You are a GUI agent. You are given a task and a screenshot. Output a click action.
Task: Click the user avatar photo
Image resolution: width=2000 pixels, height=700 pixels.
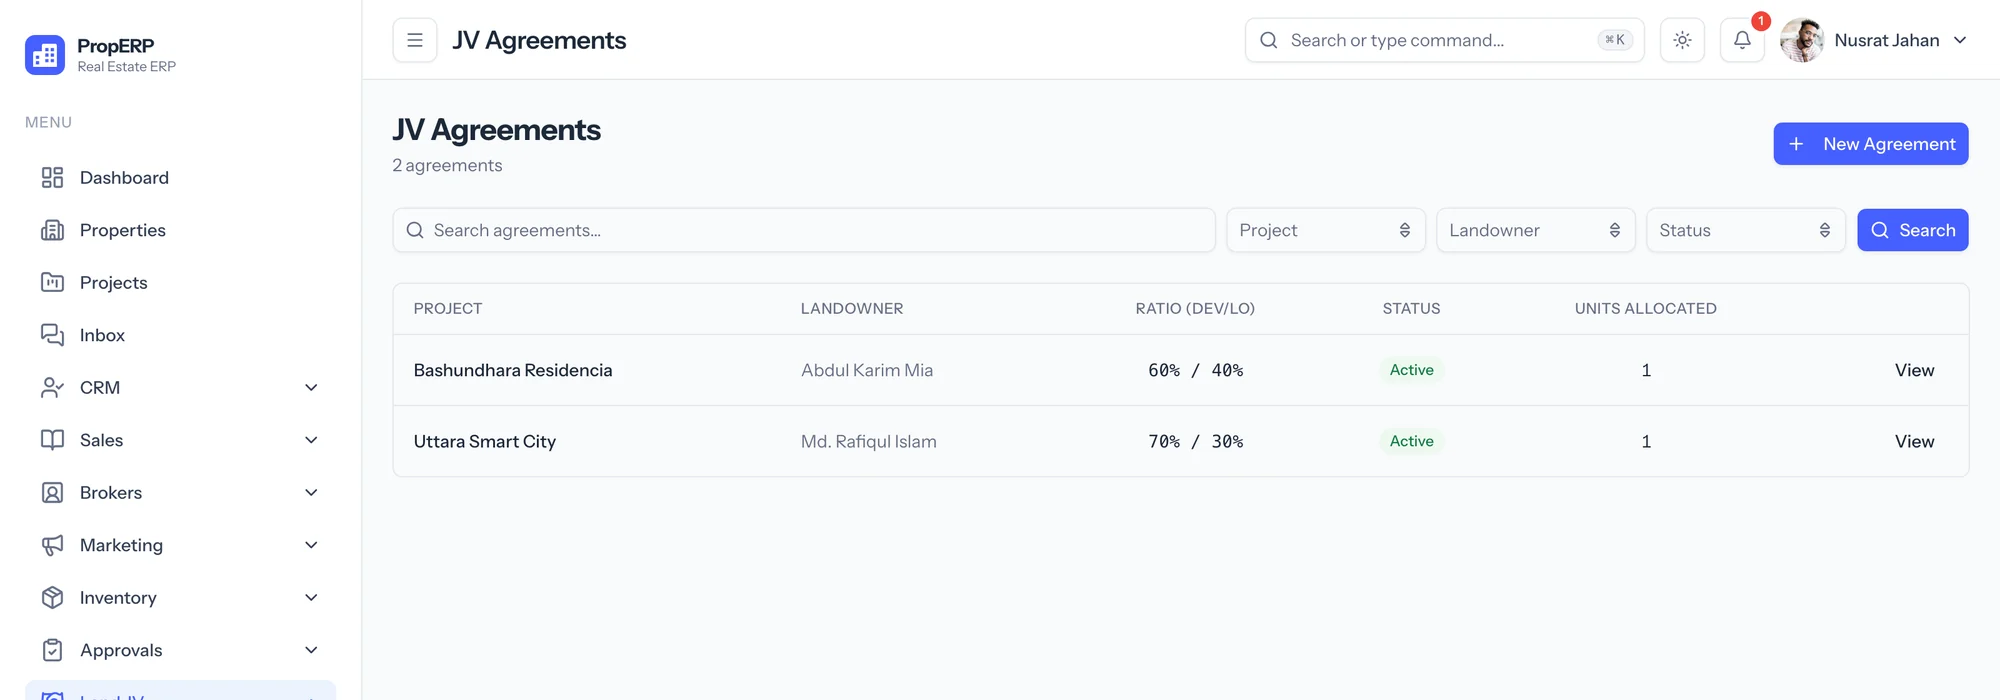point(1802,40)
